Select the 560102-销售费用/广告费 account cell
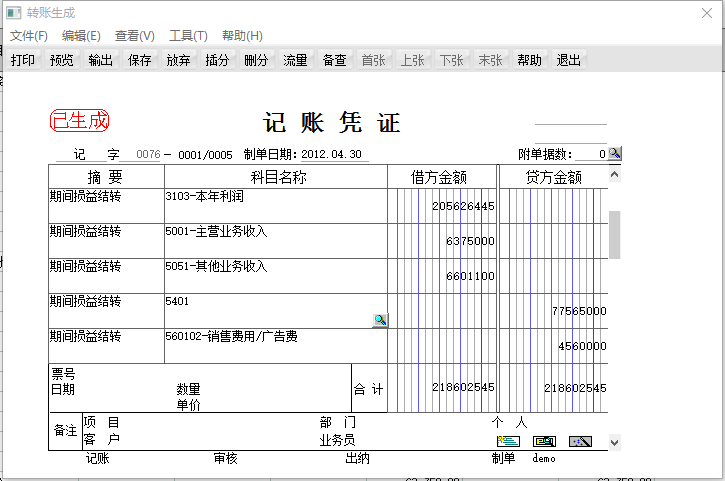Image resolution: width=725 pixels, height=481 pixels. (276, 346)
